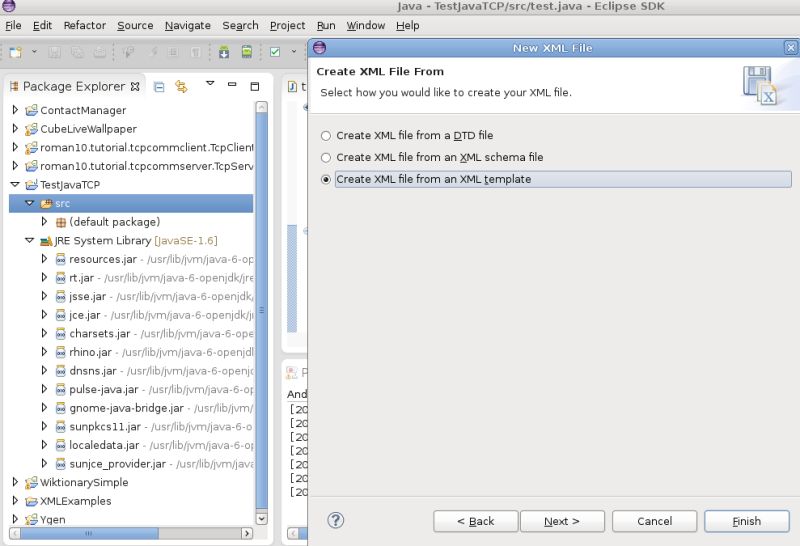Click the green checkmark toolbar icon
This screenshot has width=800, height=546.
click(x=275, y=52)
